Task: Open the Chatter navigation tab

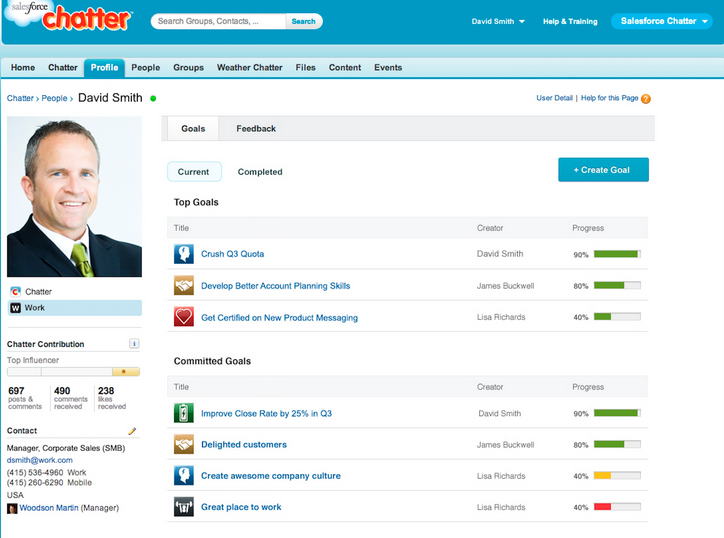Action: click(x=63, y=67)
